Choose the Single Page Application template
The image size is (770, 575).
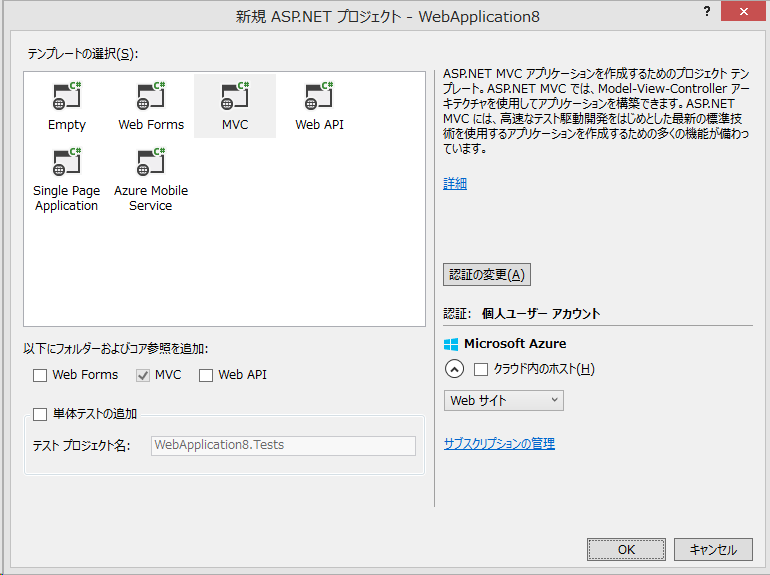67,179
